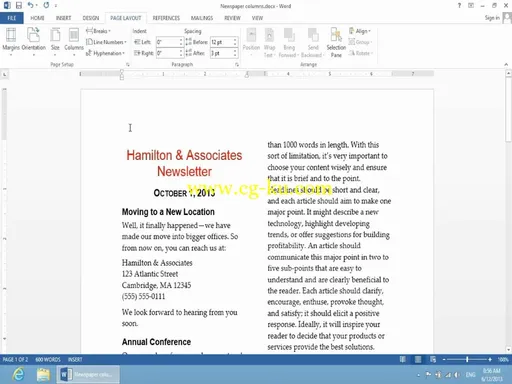Click the zoom in plus button

click(x=490, y=359)
